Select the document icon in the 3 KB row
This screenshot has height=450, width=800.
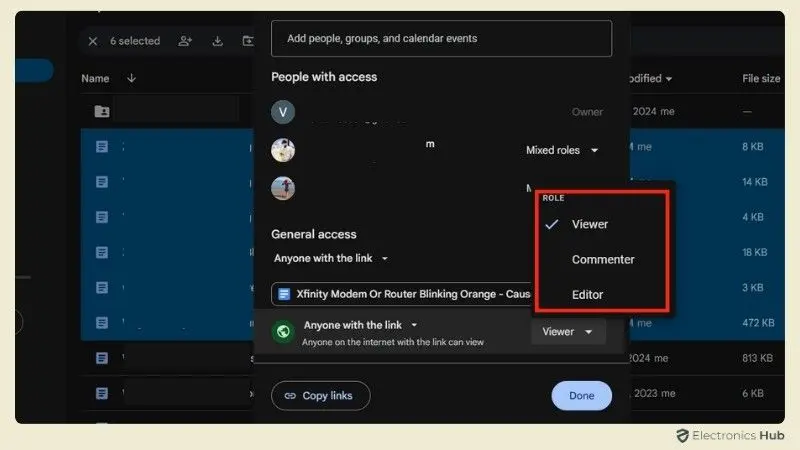click(x=102, y=287)
